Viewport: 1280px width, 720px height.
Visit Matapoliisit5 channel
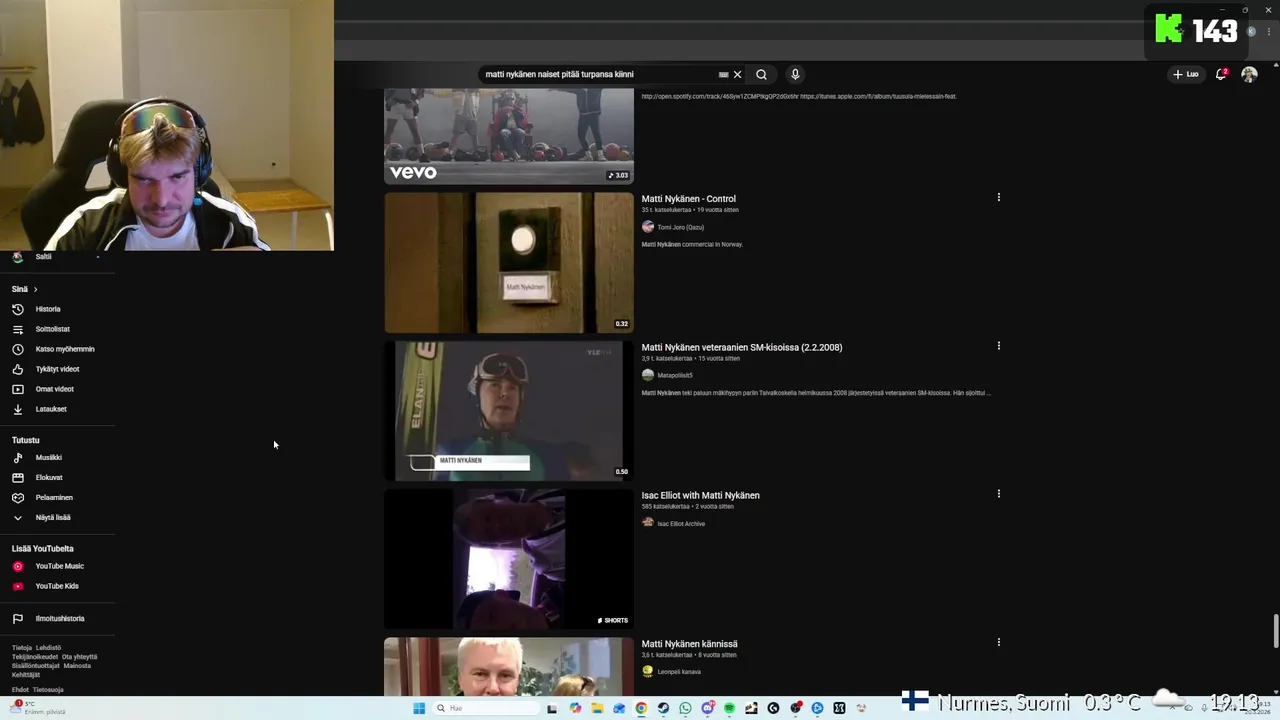[674, 375]
